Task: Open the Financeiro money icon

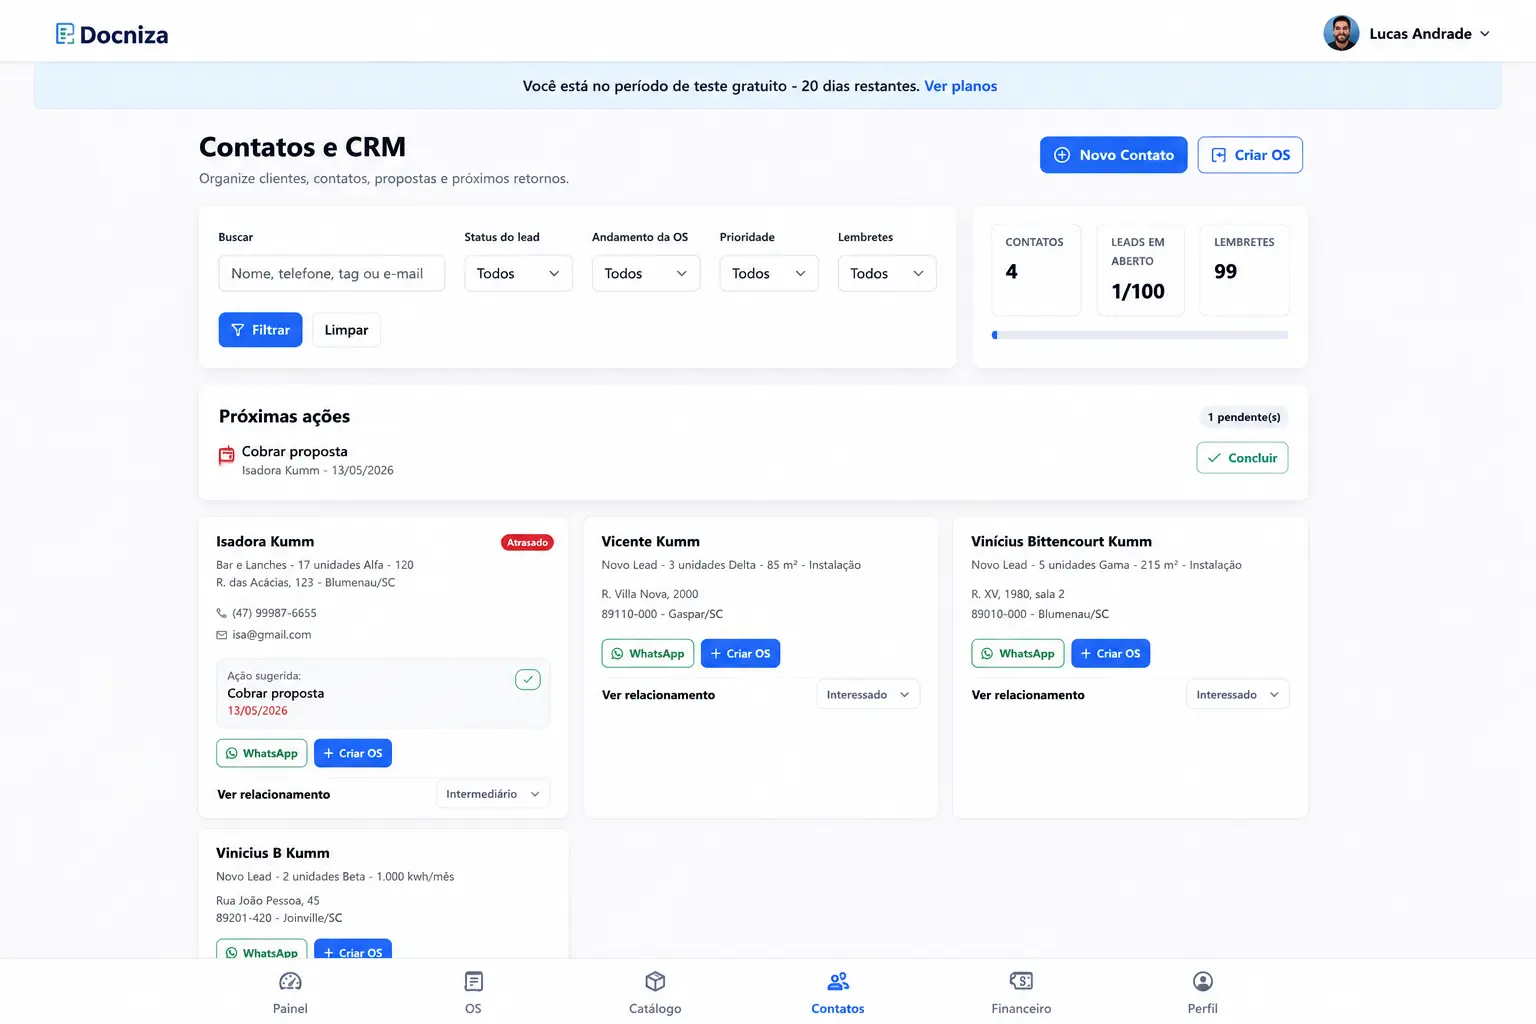Action: pyautogui.click(x=1021, y=981)
